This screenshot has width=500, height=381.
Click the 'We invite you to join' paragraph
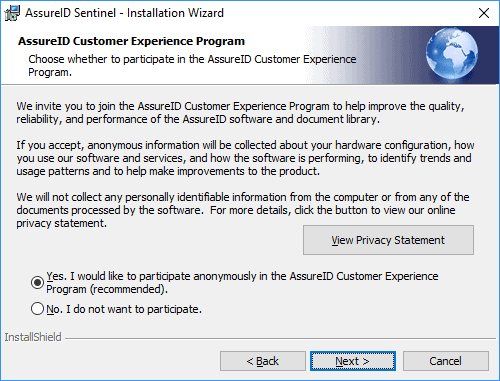click(240, 113)
